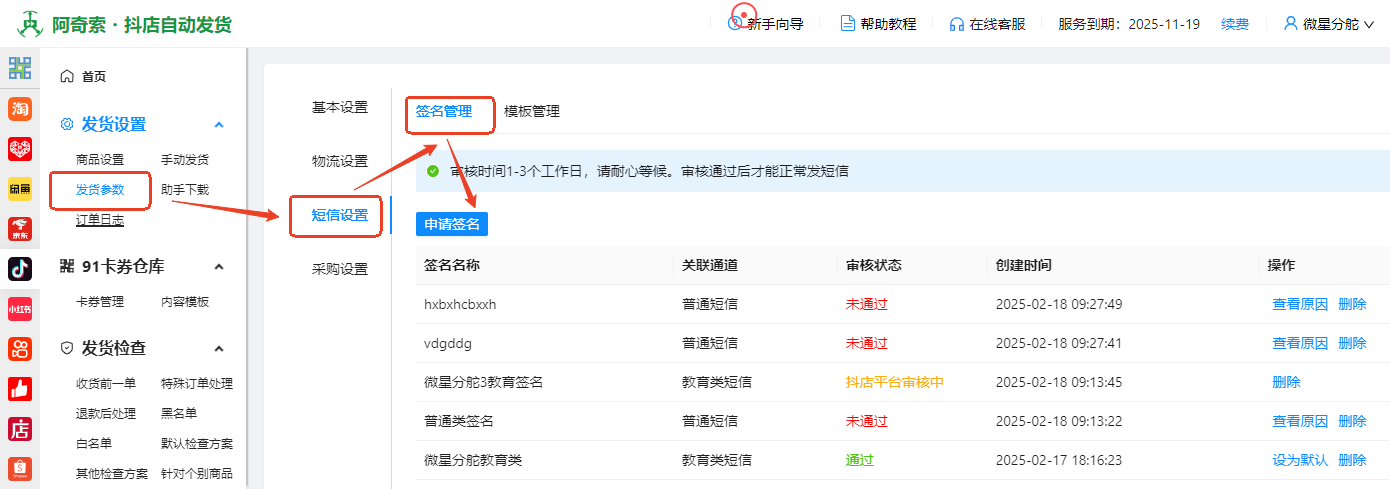Open 订单日志 in sidebar
1390x489 pixels.
pos(100,219)
